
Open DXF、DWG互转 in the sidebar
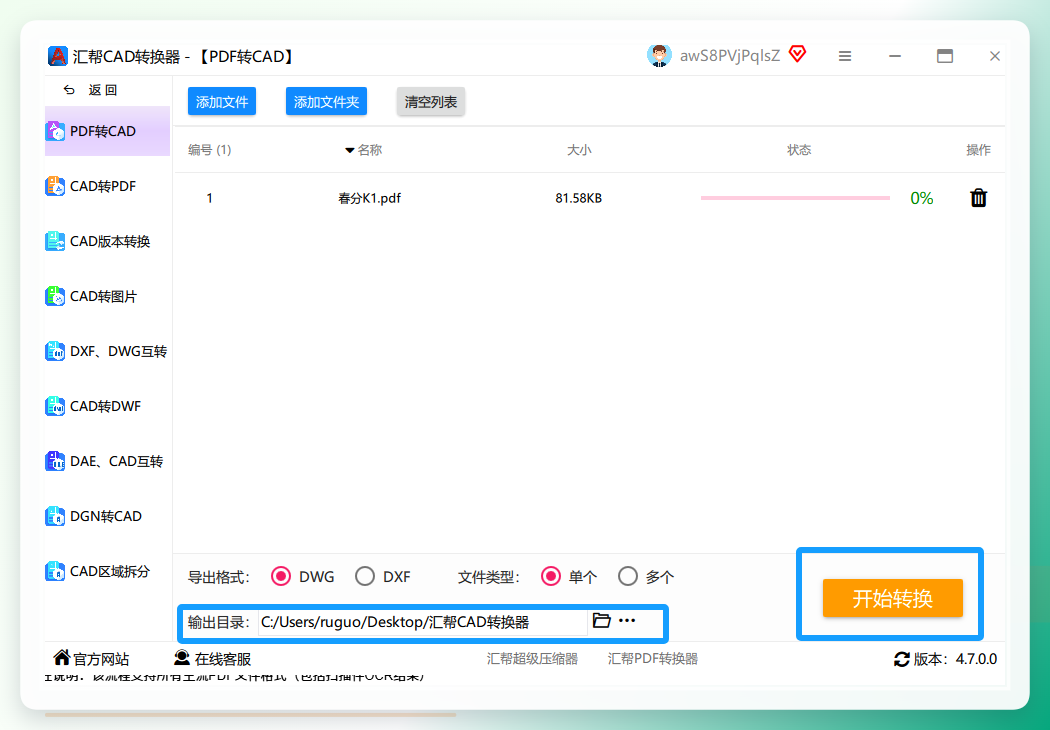click(x=107, y=351)
